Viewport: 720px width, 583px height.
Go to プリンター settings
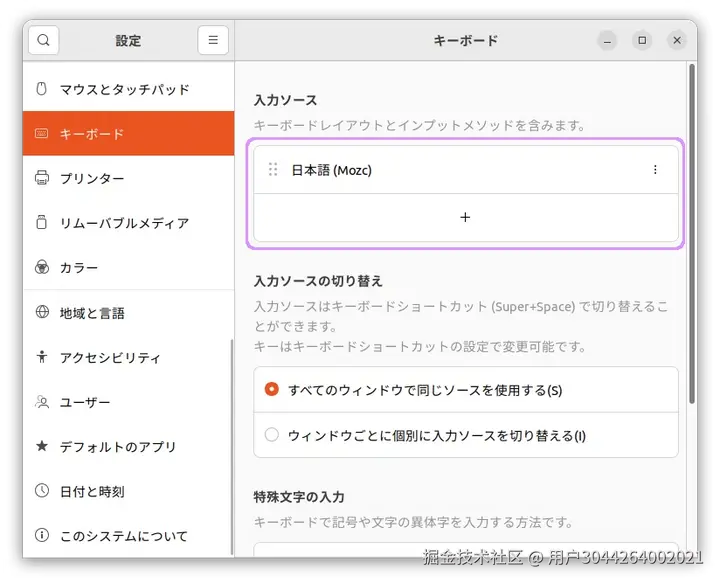pos(129,178)
